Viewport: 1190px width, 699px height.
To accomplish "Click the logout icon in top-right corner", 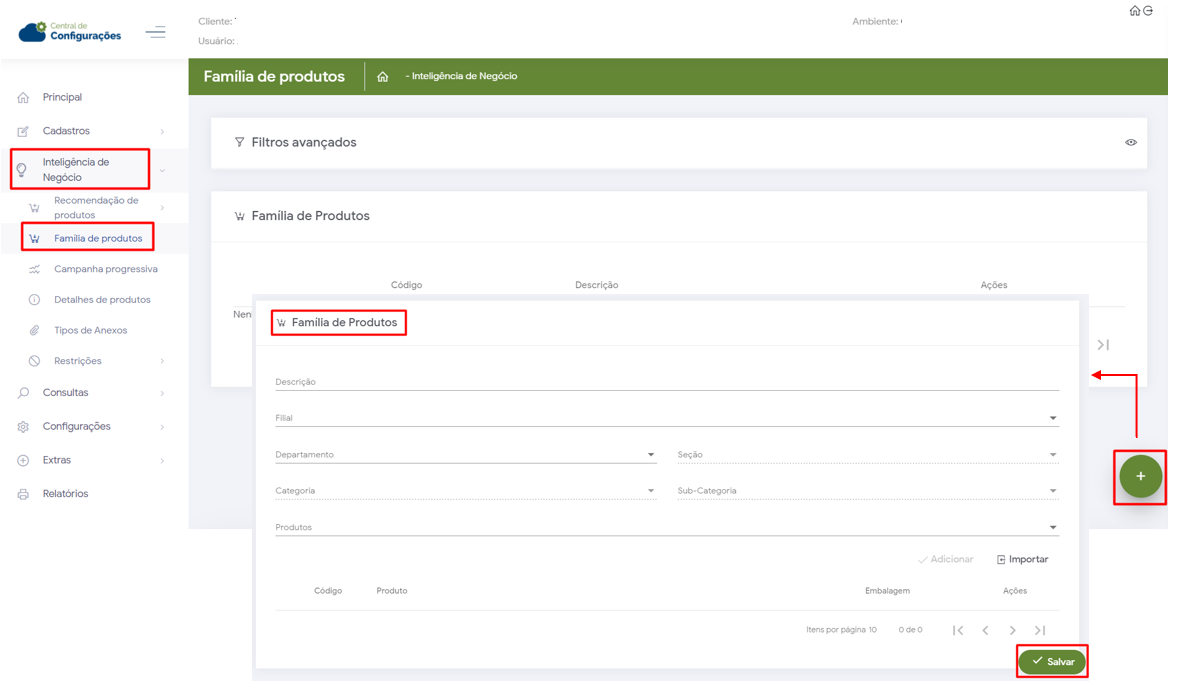I will tap(1147, 11).
